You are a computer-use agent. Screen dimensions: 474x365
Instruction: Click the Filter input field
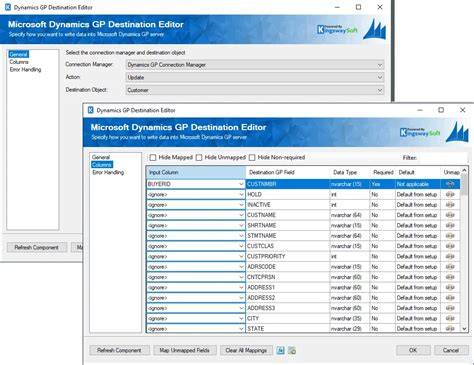pos(442,157)
